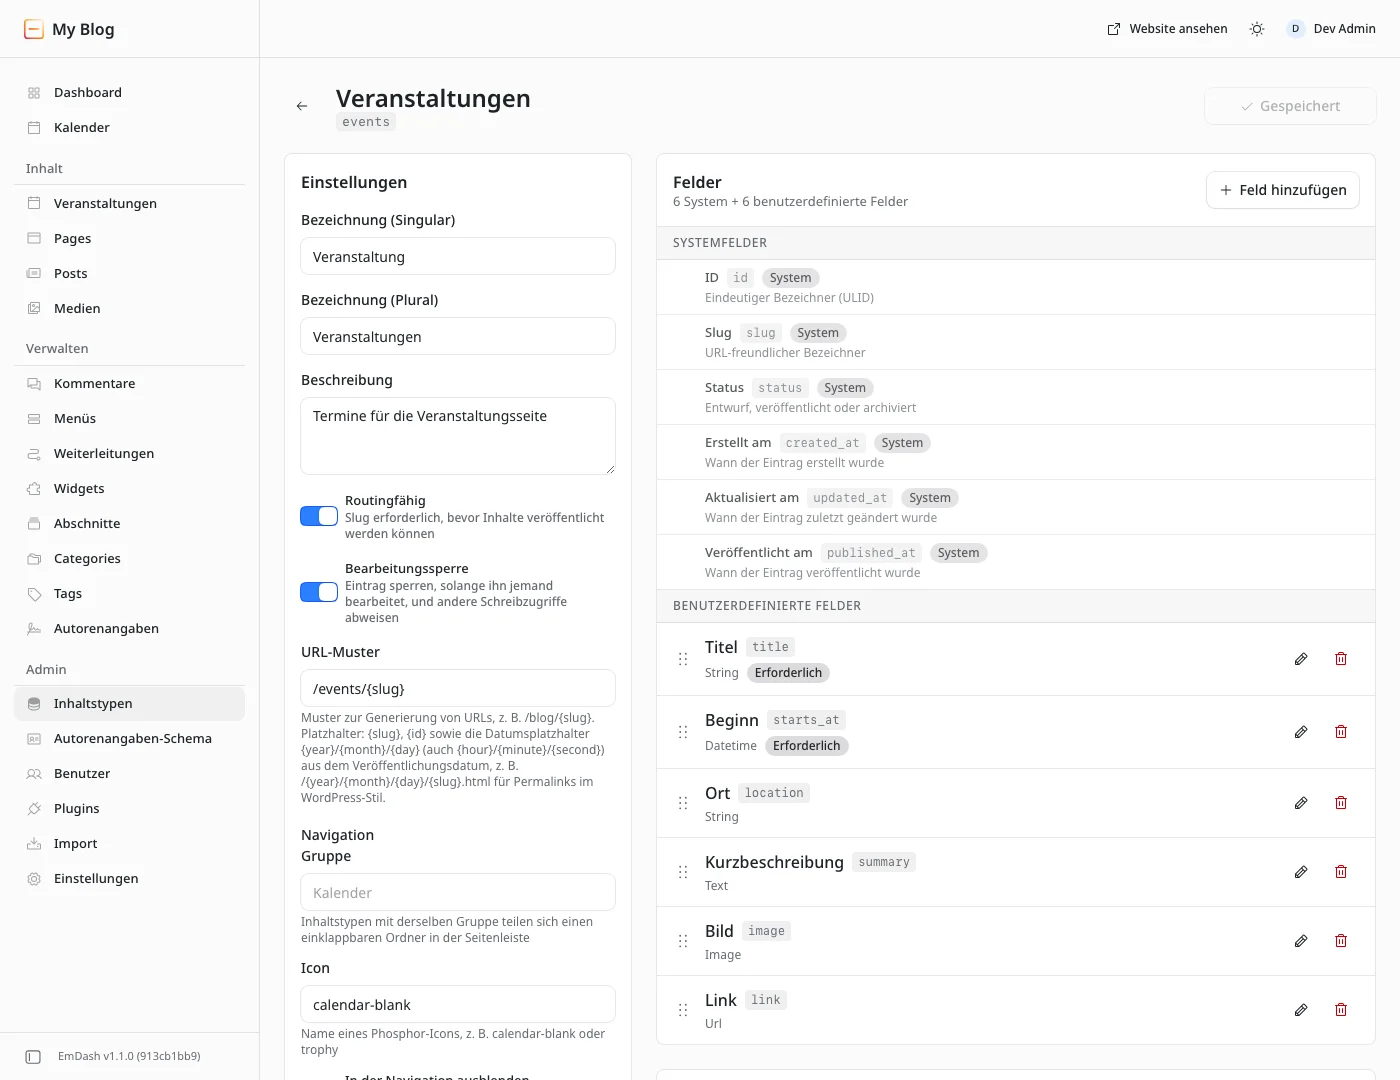
Task: Open the Website ansehen link
Action: [x=1168, y=29]
